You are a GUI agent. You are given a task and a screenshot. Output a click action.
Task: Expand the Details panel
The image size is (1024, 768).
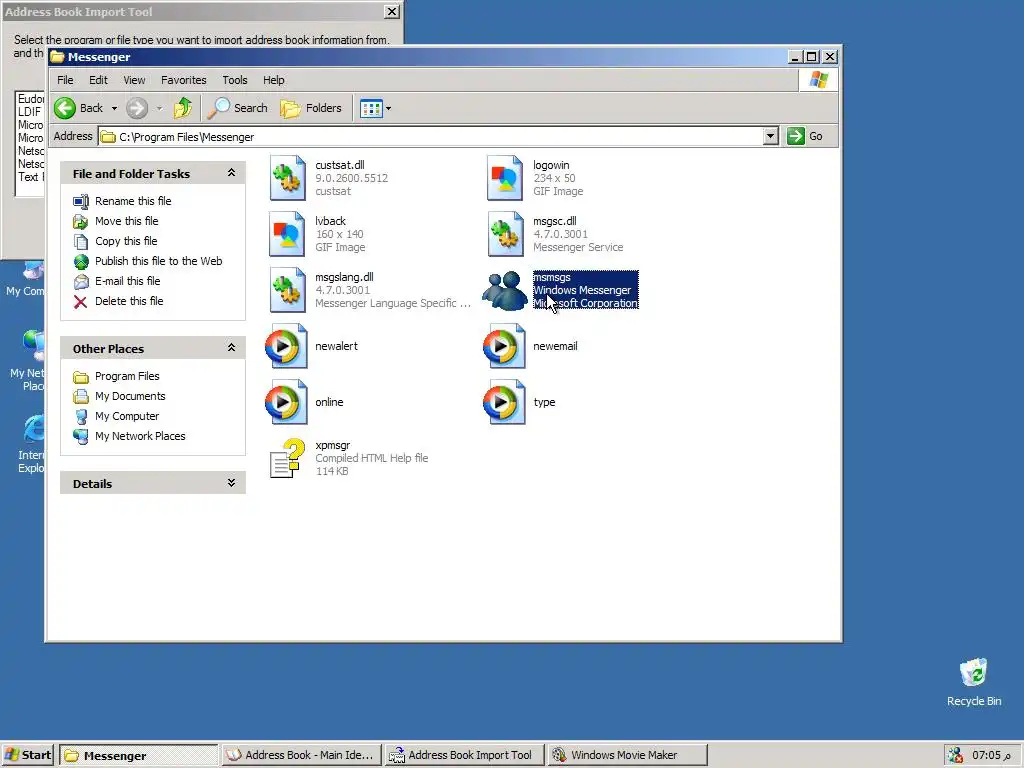(x=231, y=483)
